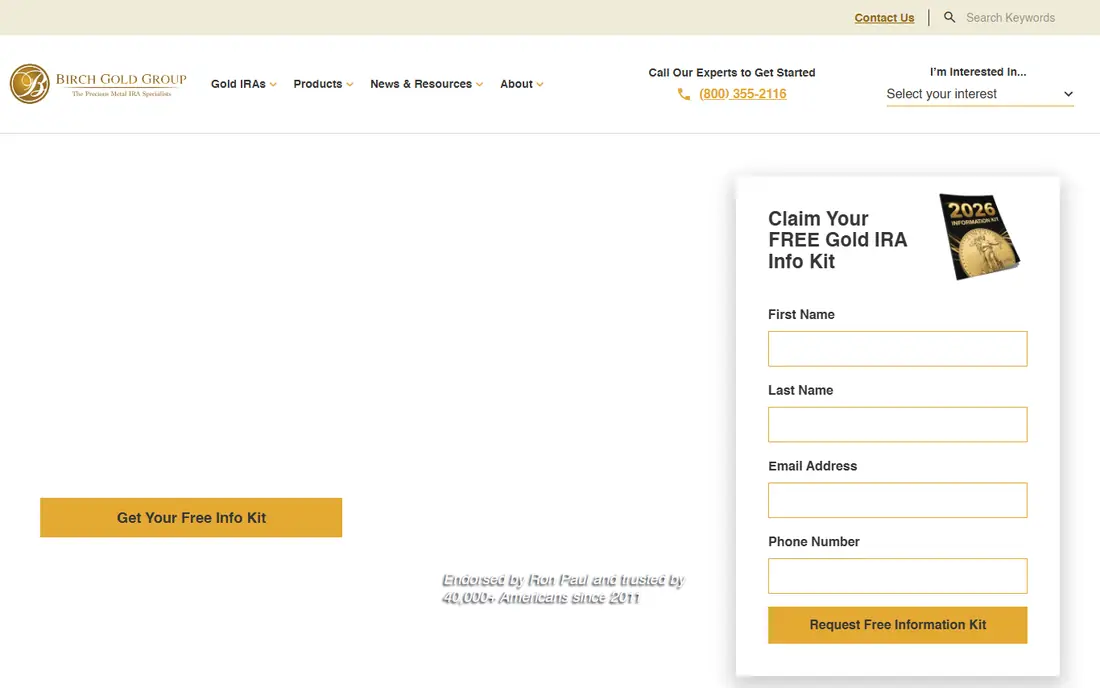Submit Request Free Information Kit button
The image size is (1100, 688).
[x=897, y=625]
